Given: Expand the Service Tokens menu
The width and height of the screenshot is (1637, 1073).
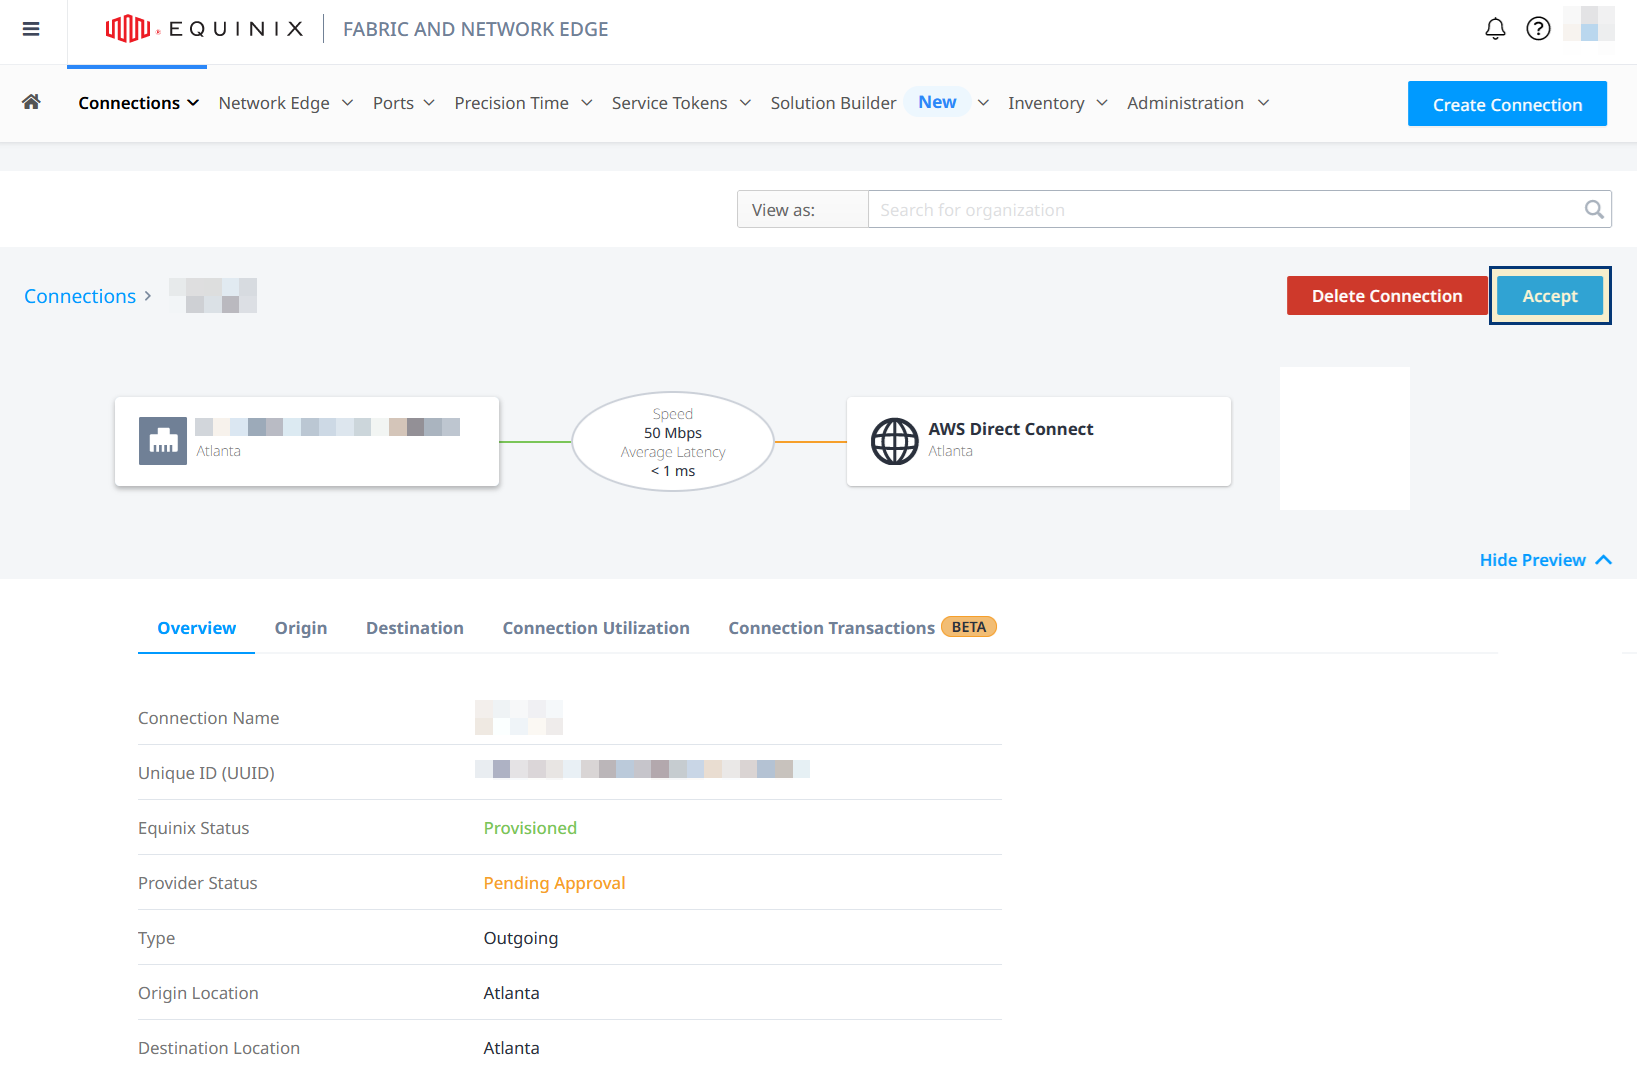Looking at the screenshot, I should pyautogui.click(x=681, y=103).
